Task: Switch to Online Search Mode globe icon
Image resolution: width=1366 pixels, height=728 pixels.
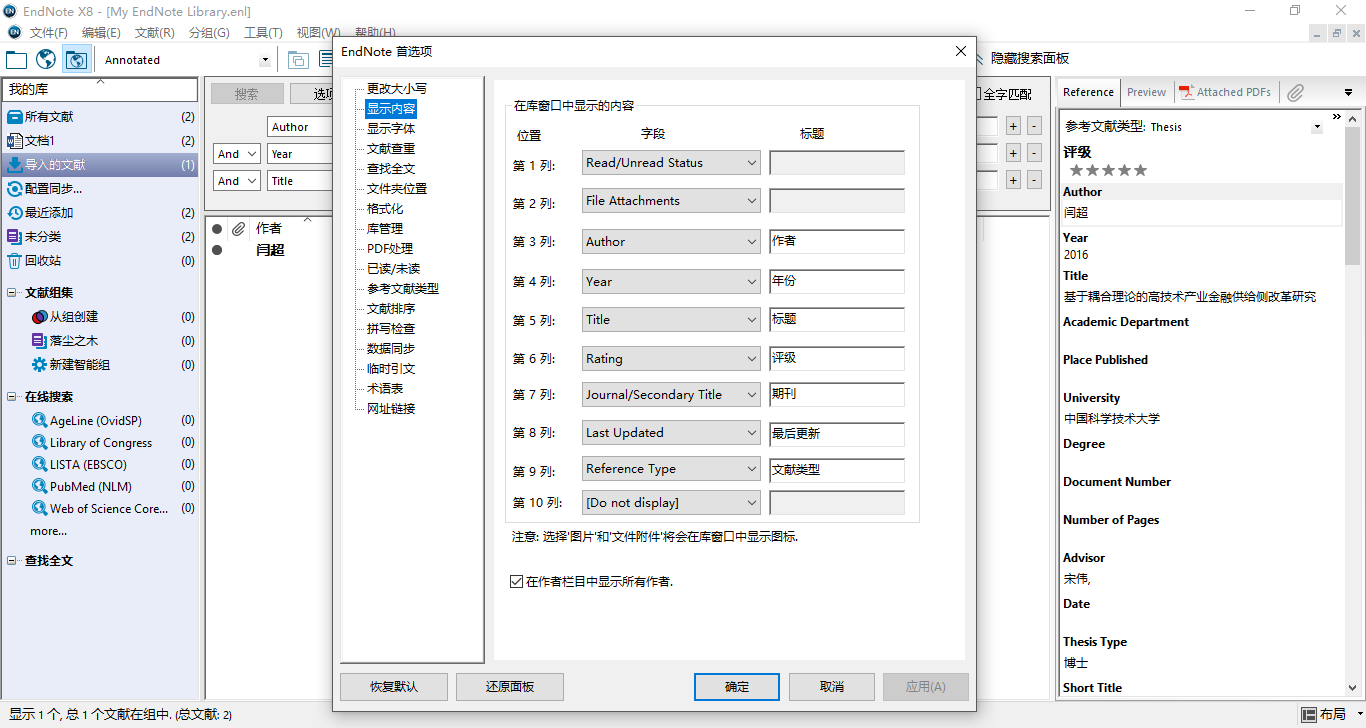Action: tap(46, 60)
